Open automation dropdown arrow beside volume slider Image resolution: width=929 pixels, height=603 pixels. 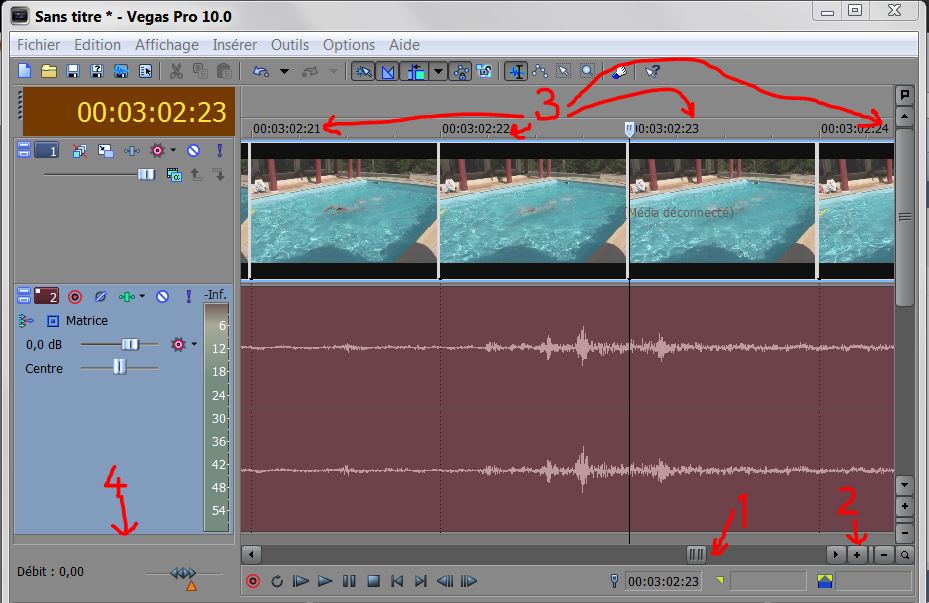[x=194, y=344]
